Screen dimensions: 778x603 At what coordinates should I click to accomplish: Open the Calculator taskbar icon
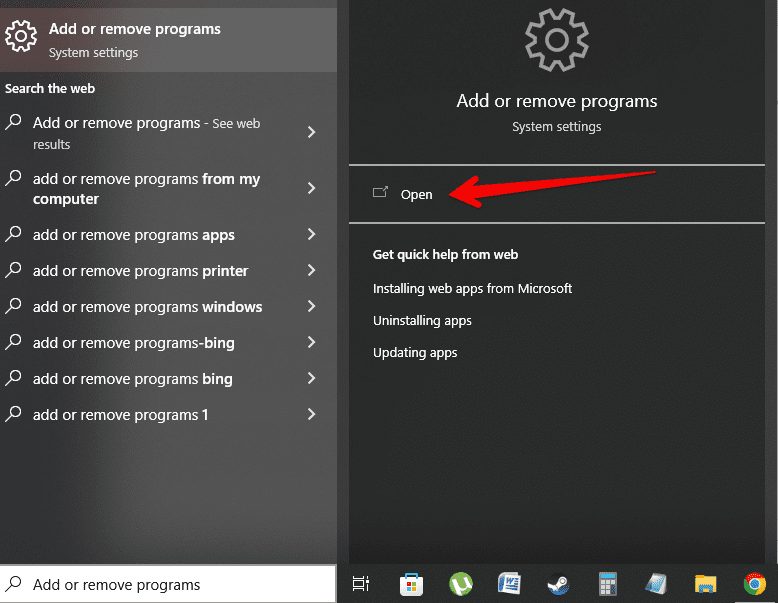click(x=608, y=584)
